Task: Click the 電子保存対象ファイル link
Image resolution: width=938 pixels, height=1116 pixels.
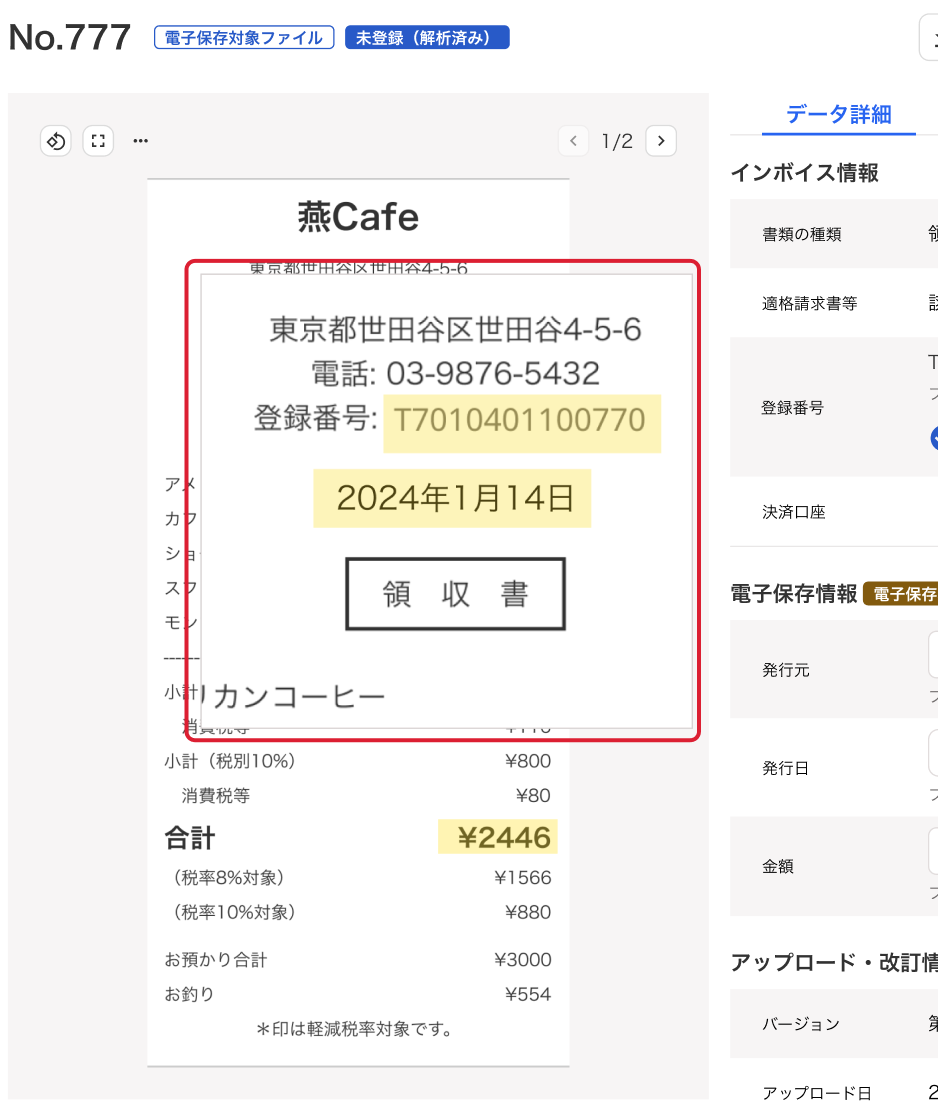Action: (x=243, y=37)
